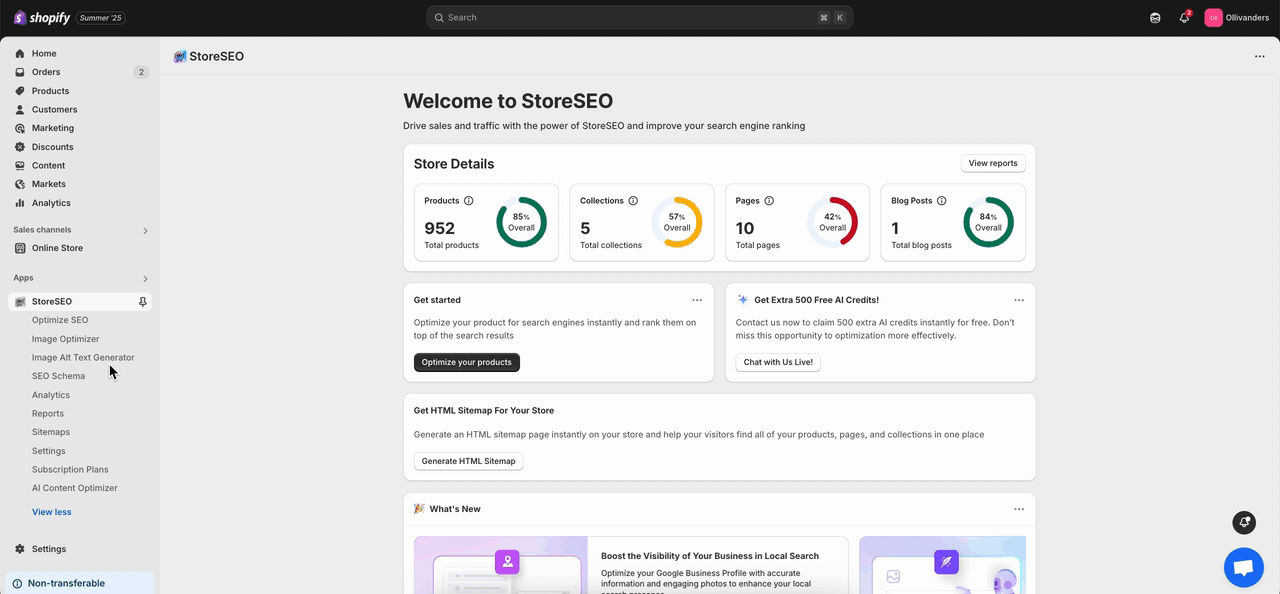1280x594 pixels.
Task: Click the Discounts badge icon
Action: (x=20, y=147)
